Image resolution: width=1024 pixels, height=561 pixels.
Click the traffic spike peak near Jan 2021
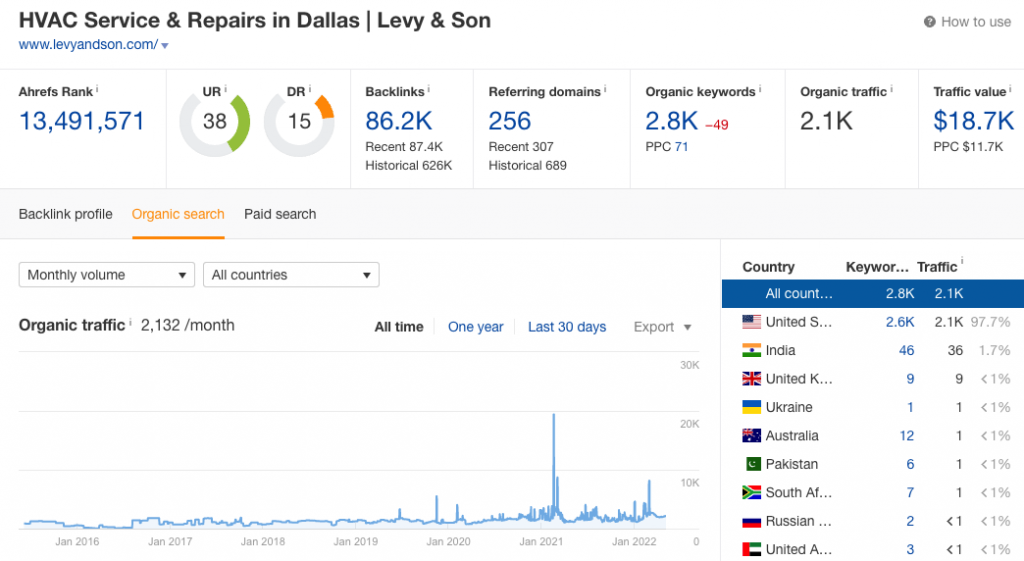(x=554, y=415)
